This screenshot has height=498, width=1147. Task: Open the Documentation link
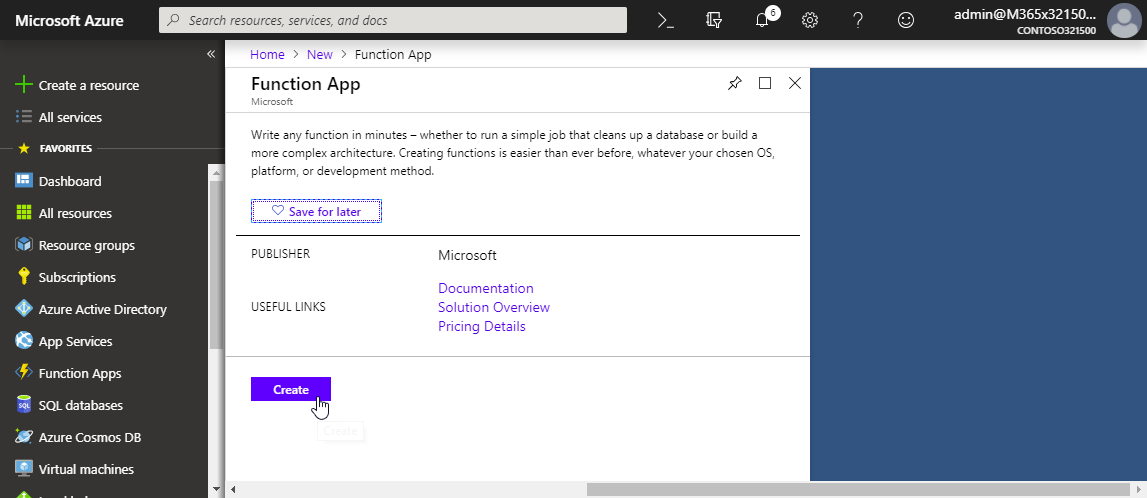[x=486, y=288]
